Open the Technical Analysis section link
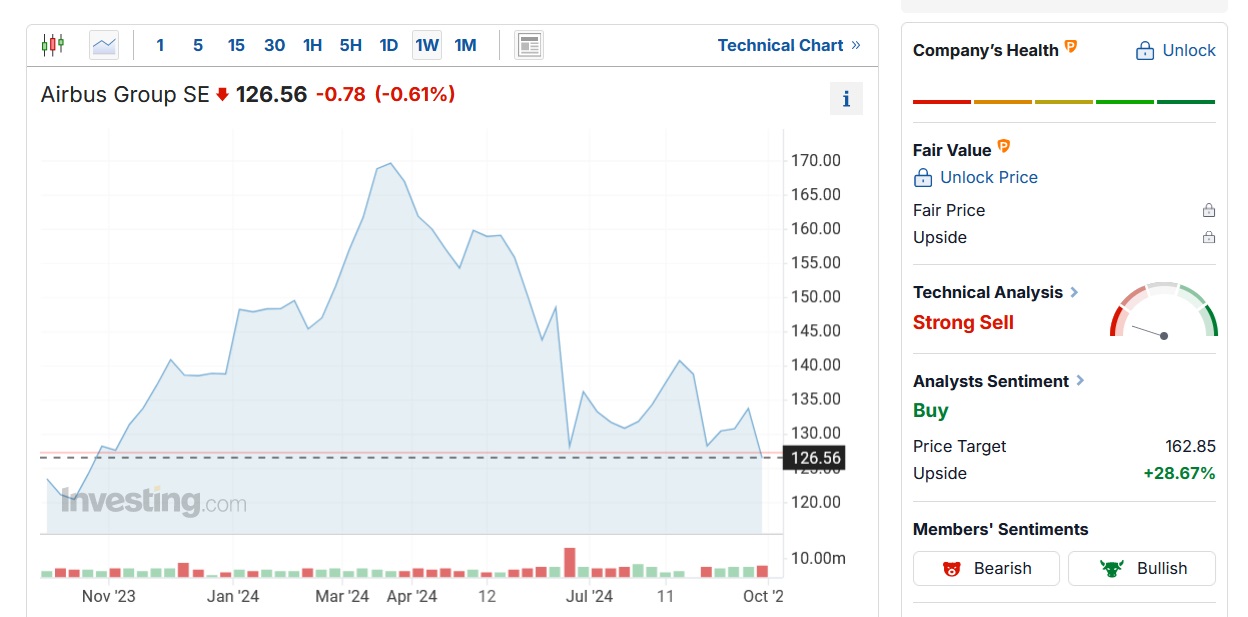Image resolution: width=1248 pixels, height=617 pixels. 996,292
